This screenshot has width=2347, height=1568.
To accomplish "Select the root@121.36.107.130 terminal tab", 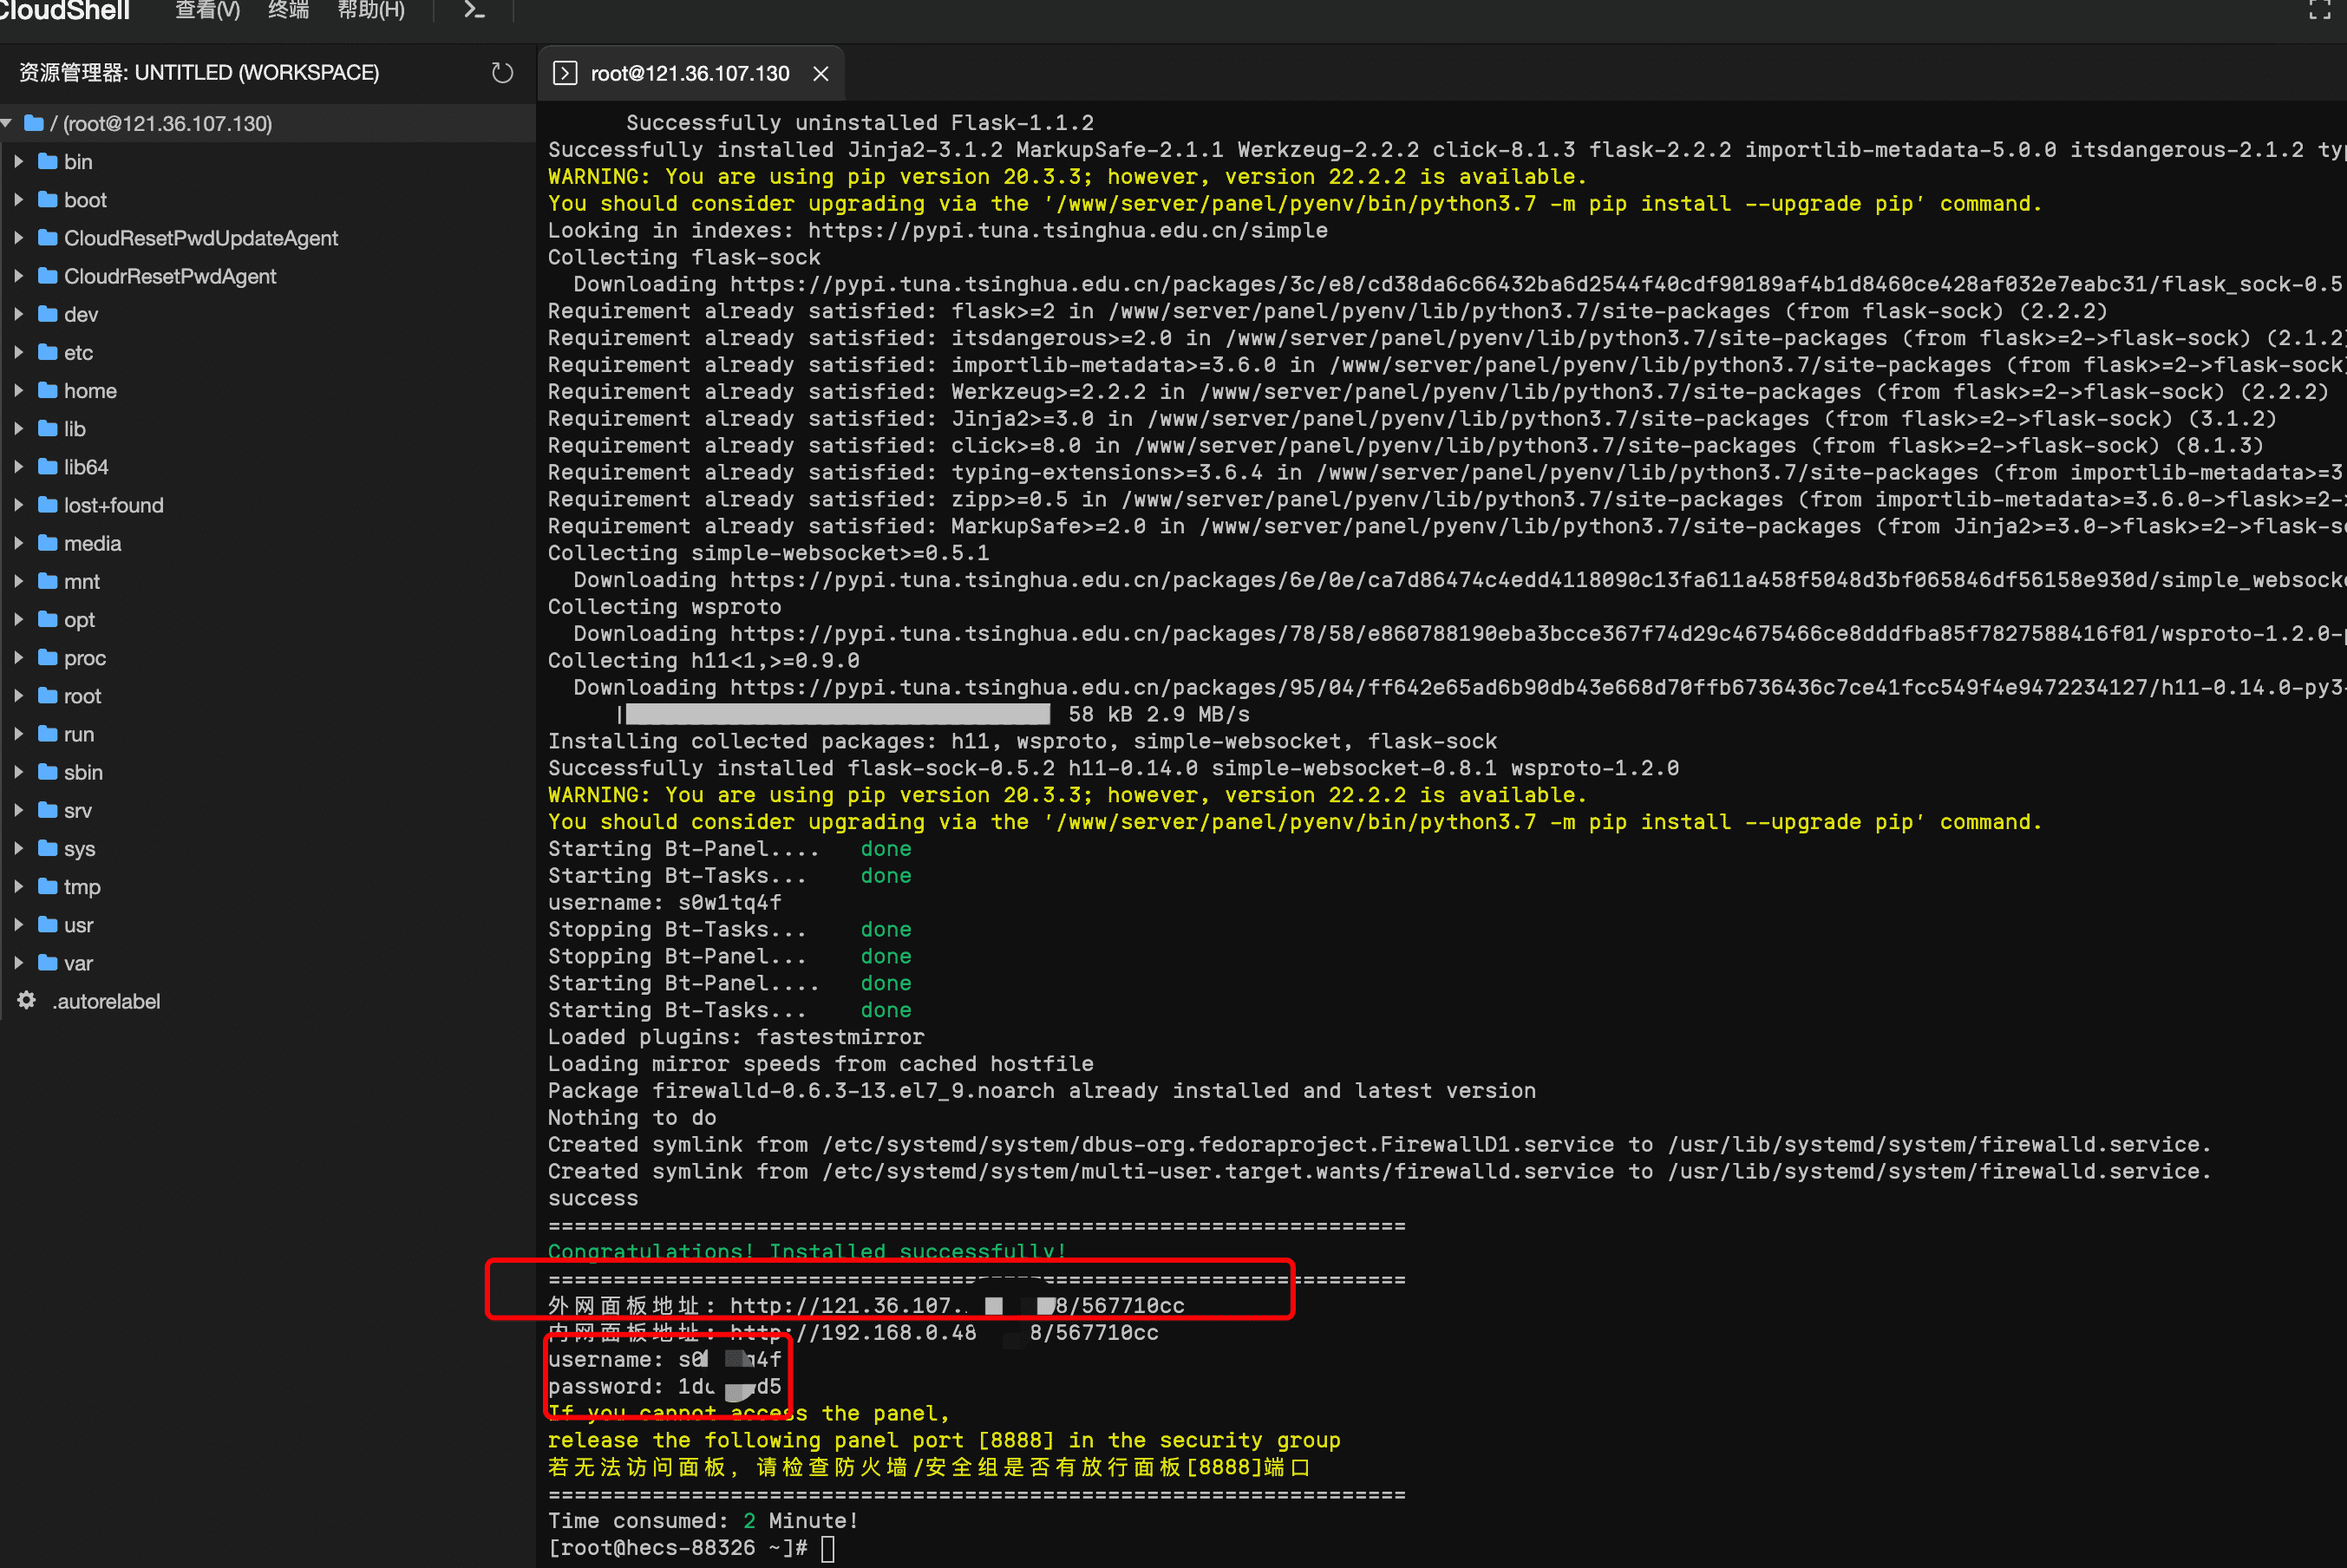I will tap(689, 73).
